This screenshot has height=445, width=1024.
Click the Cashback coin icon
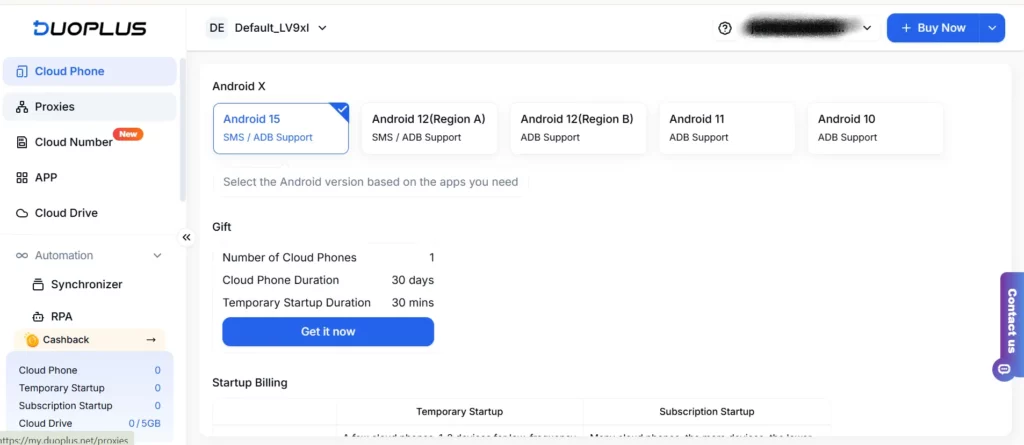31,340
